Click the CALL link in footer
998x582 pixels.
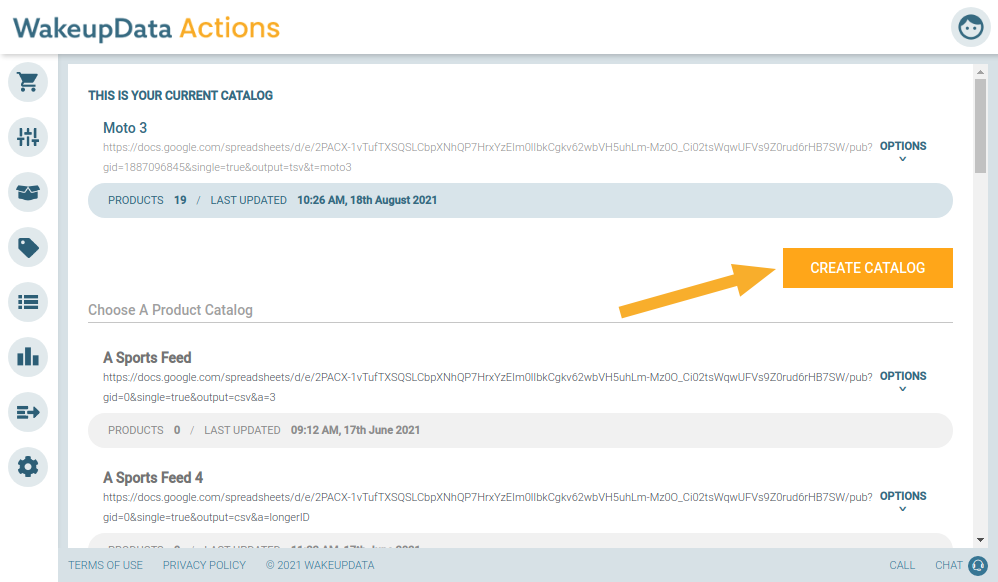pyautogui.click(x=902, y=565)
